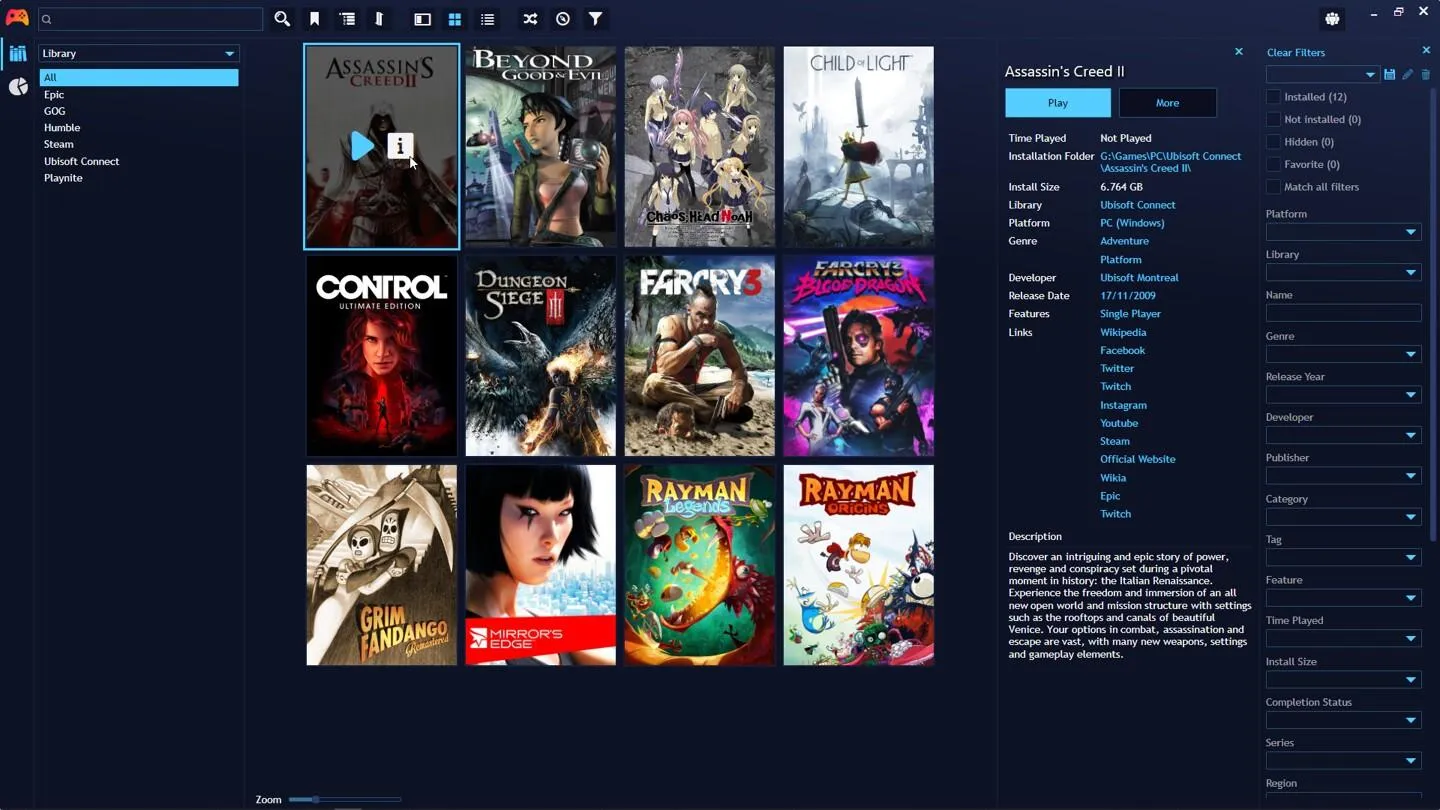Expand the Completion Status filter dropdown
The height and width of the screenshot is (810, 1440).
pos(1343,720)
